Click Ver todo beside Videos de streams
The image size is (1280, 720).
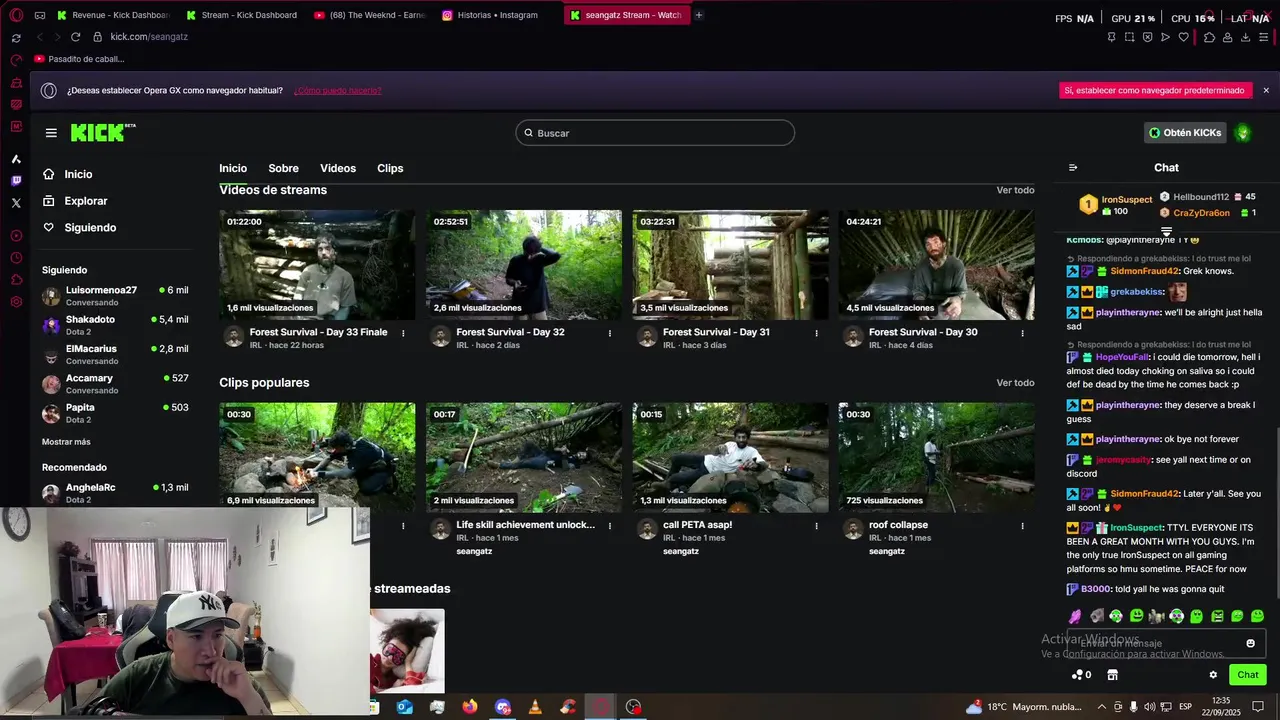pos(1015,190)
